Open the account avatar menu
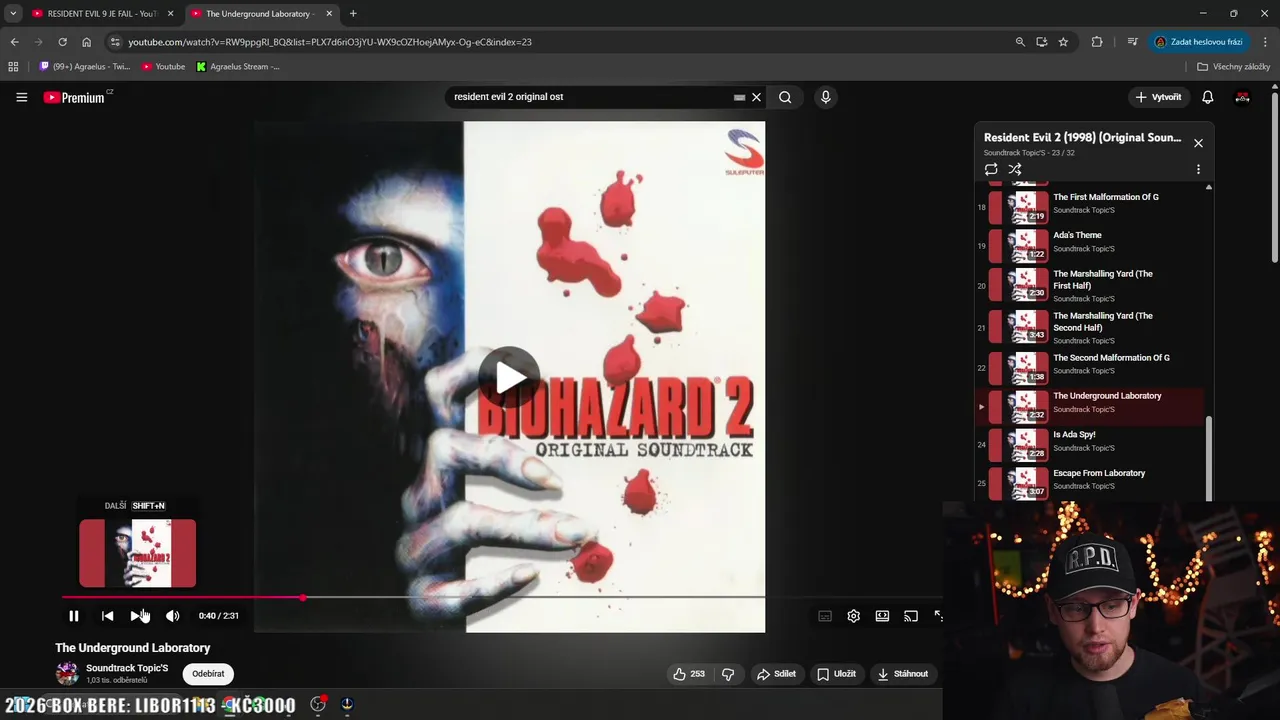1280x720 pixels. 1242,97
